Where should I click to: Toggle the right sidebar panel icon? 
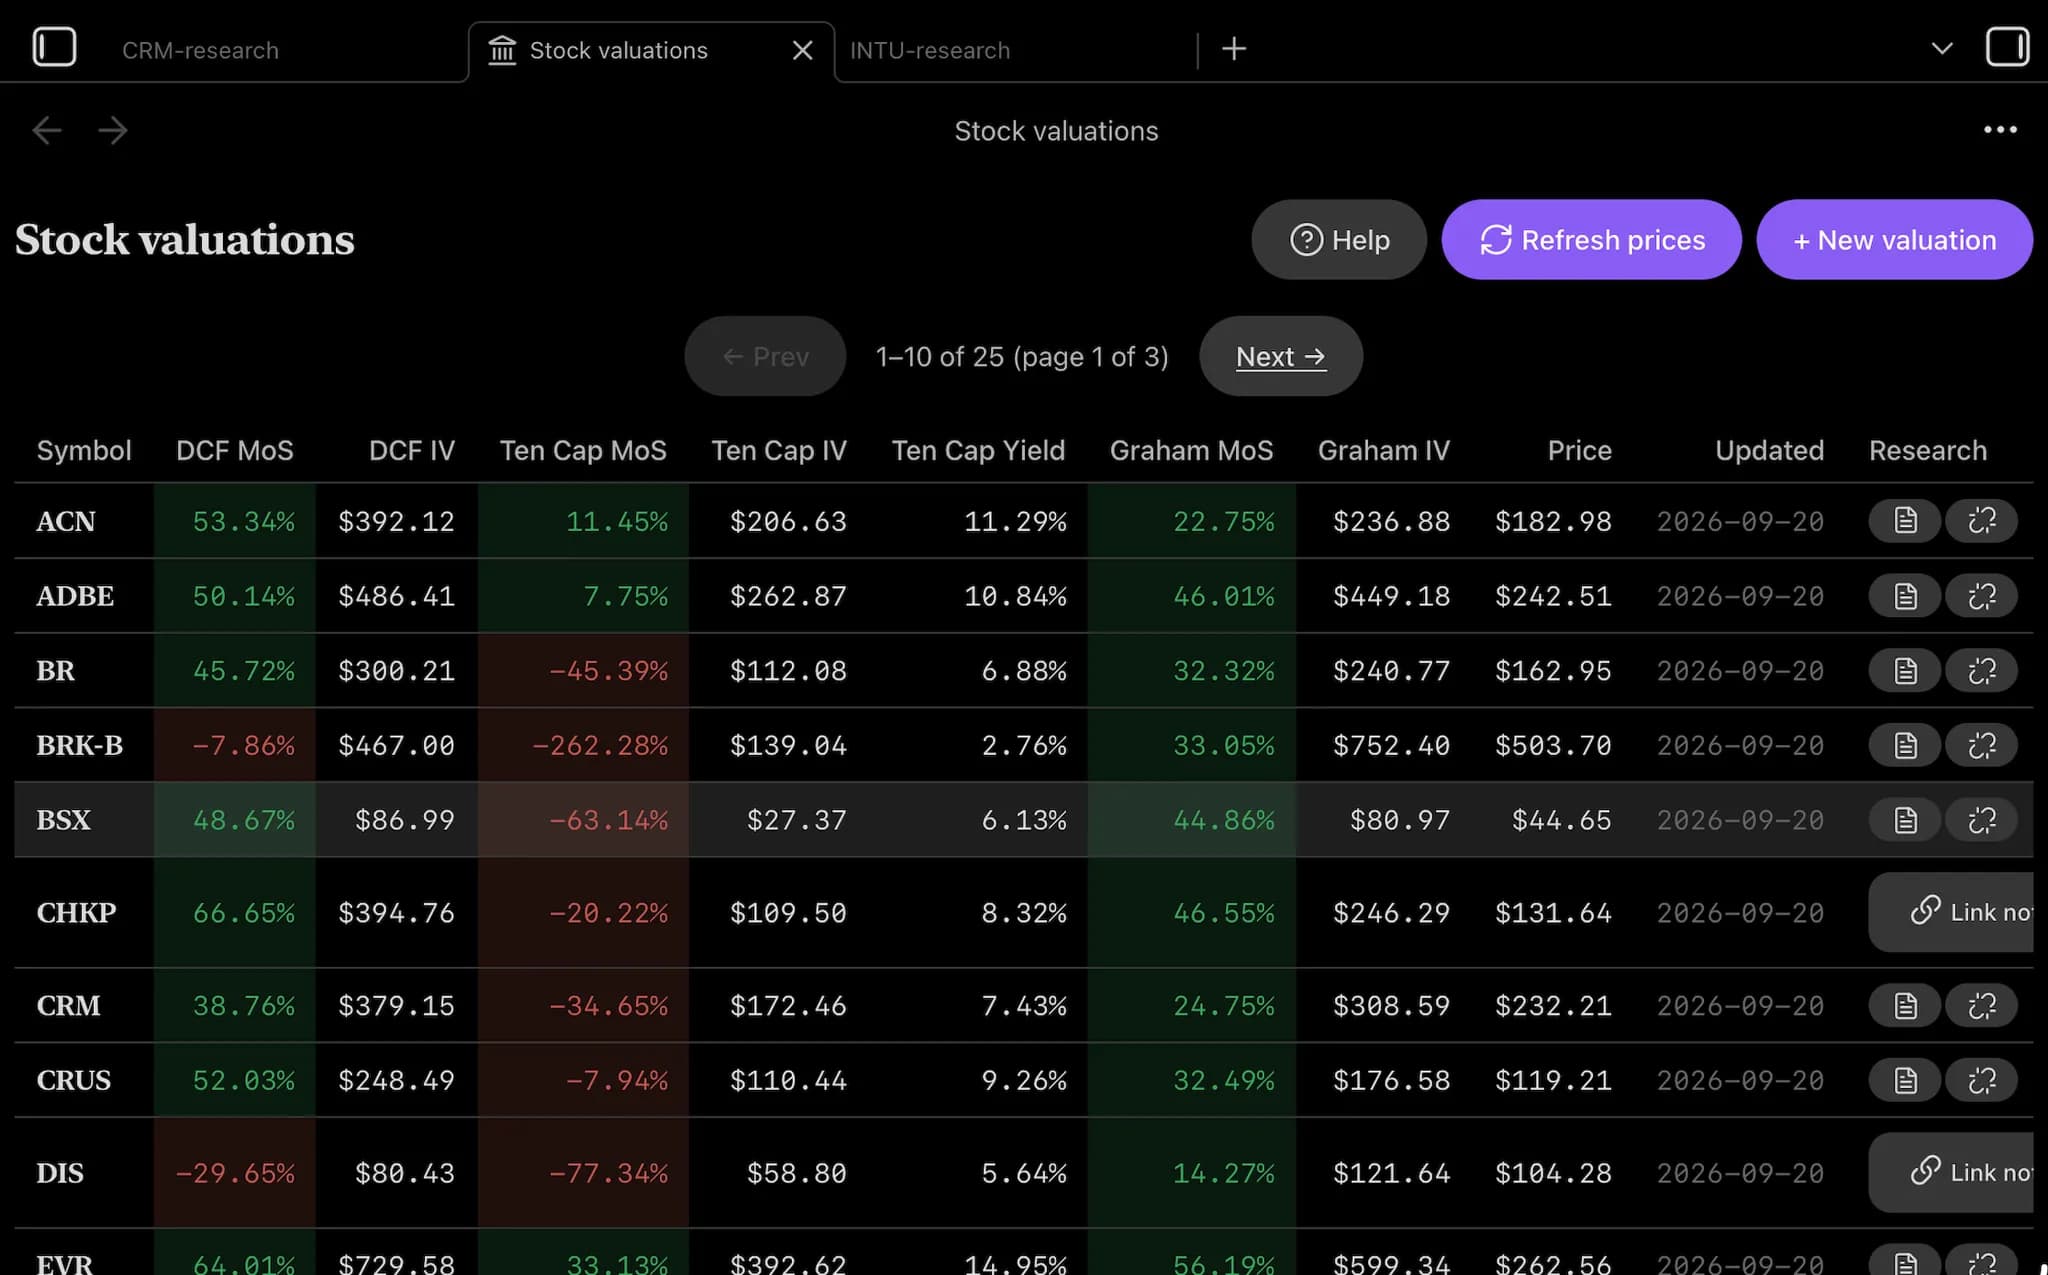2007,47
